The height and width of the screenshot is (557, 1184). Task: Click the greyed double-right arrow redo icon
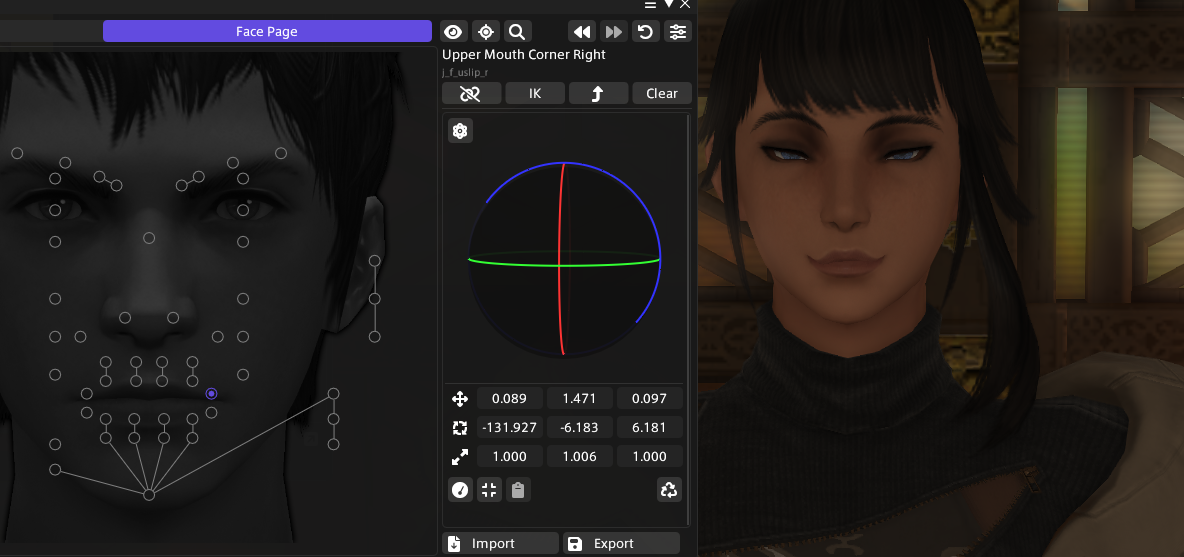pos(614,32)
